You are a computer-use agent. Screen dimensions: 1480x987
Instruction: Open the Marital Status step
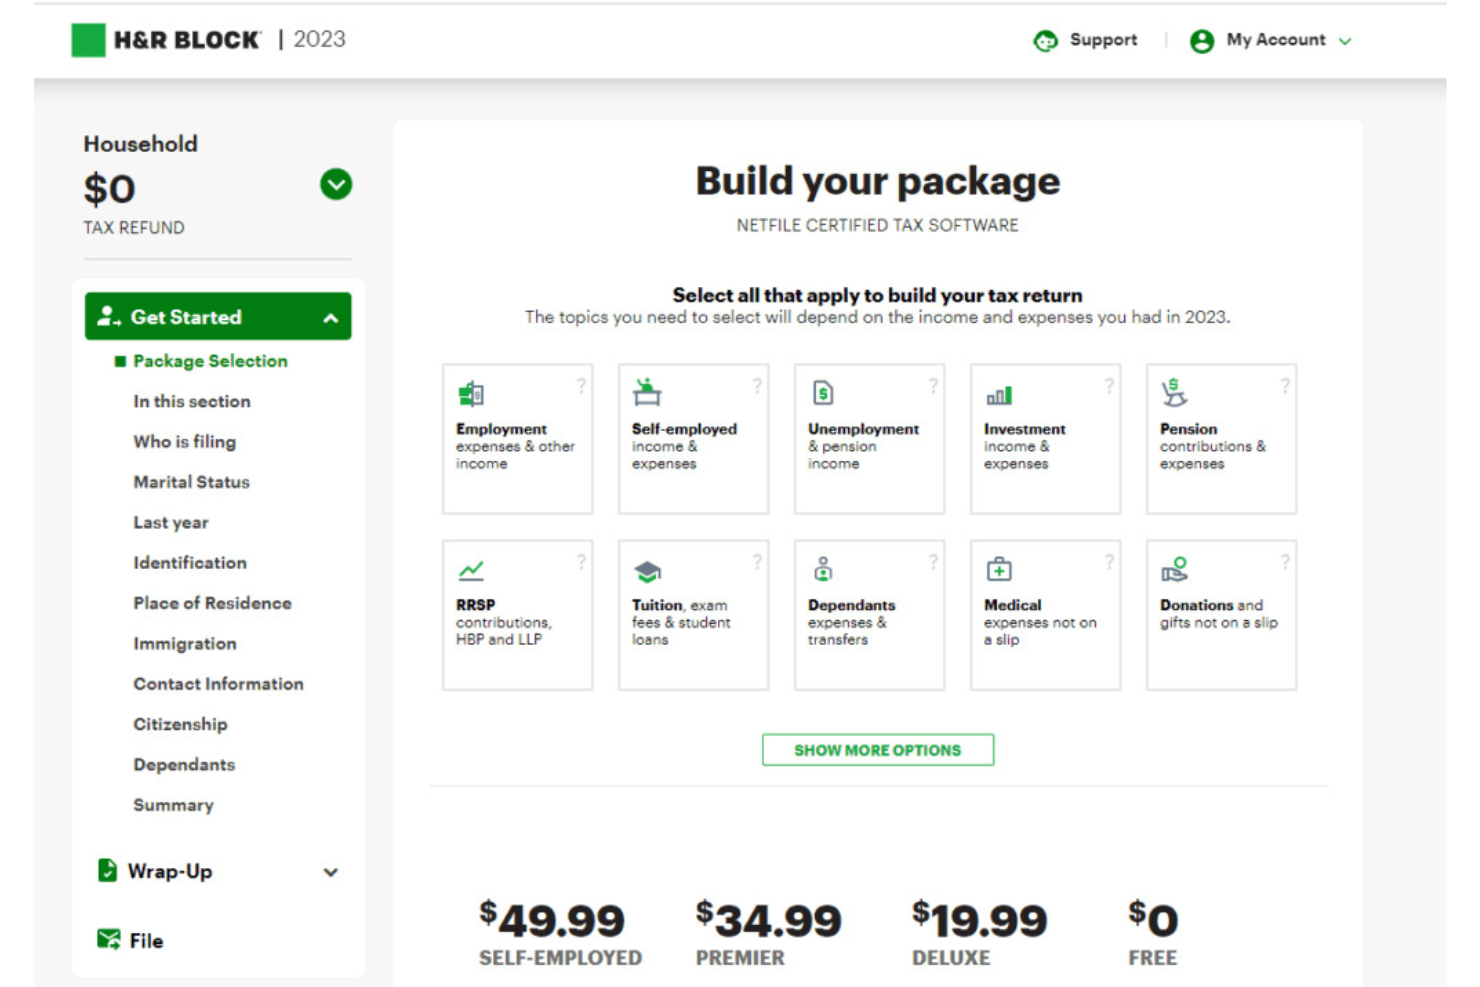[x=192, y=482]
